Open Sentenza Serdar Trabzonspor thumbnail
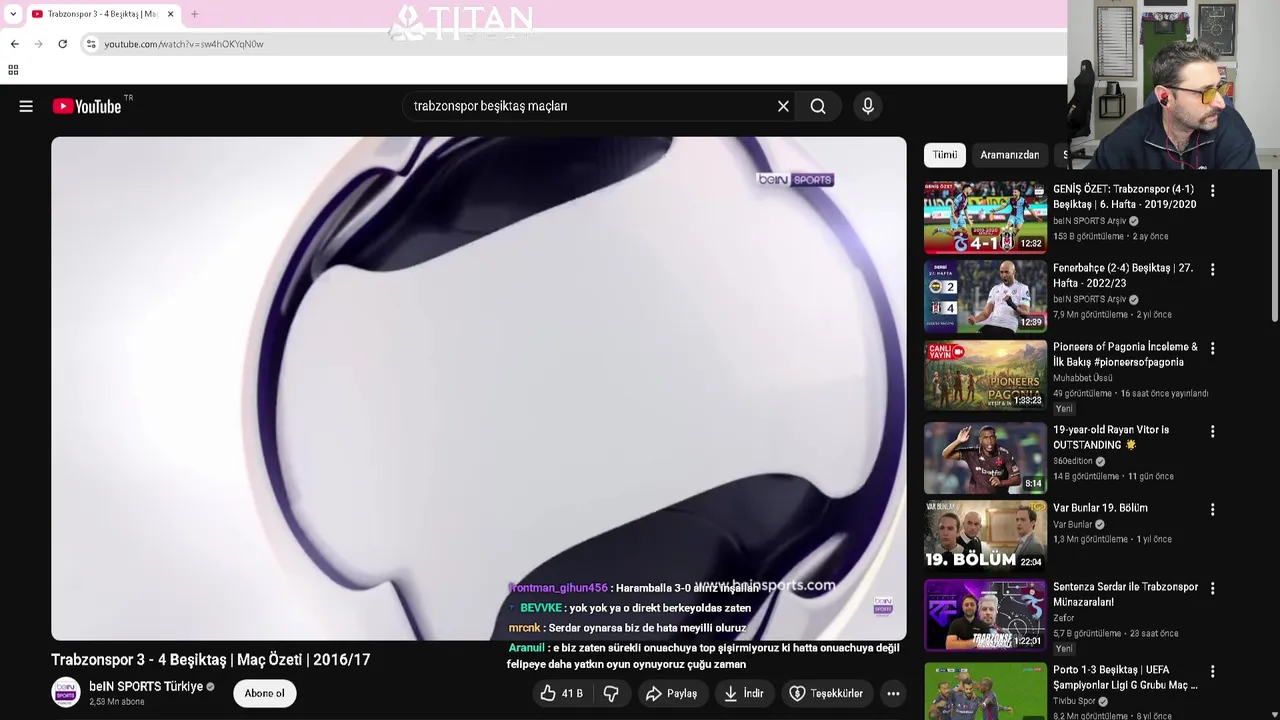The width and height of the screenshot is (1280, 720). click(985, 615)
